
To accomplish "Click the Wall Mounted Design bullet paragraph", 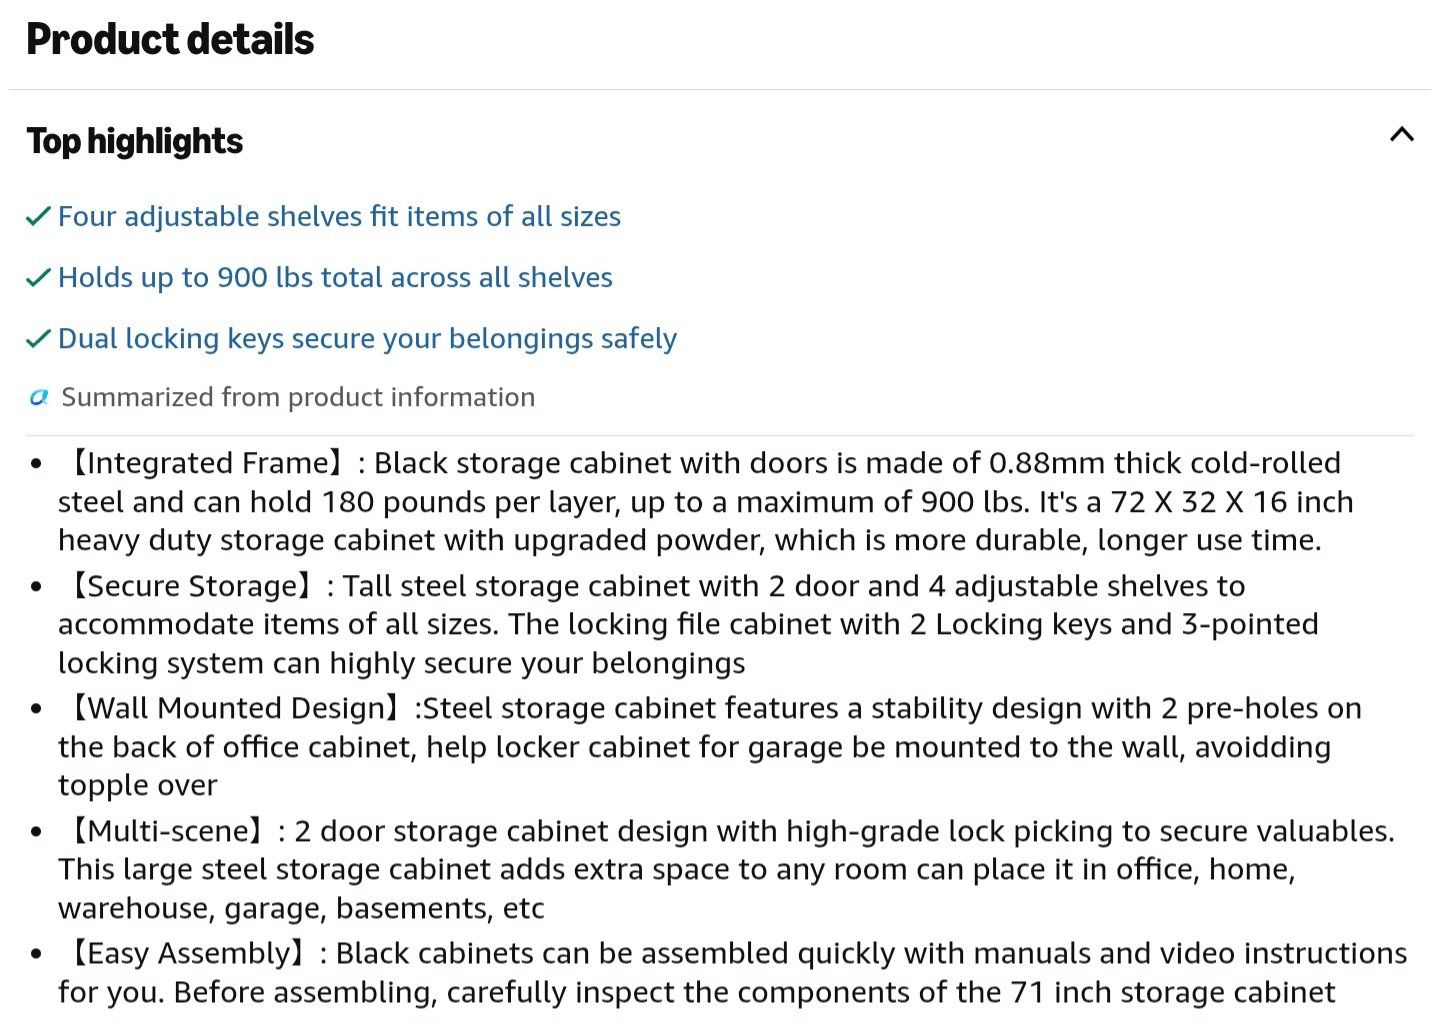I will pos(710,747).
